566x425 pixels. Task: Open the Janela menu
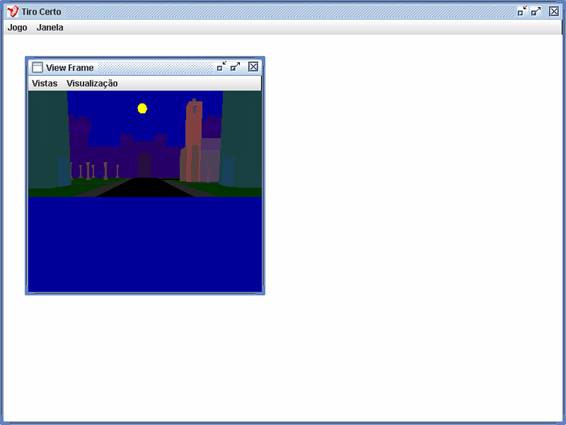point(50,27)
